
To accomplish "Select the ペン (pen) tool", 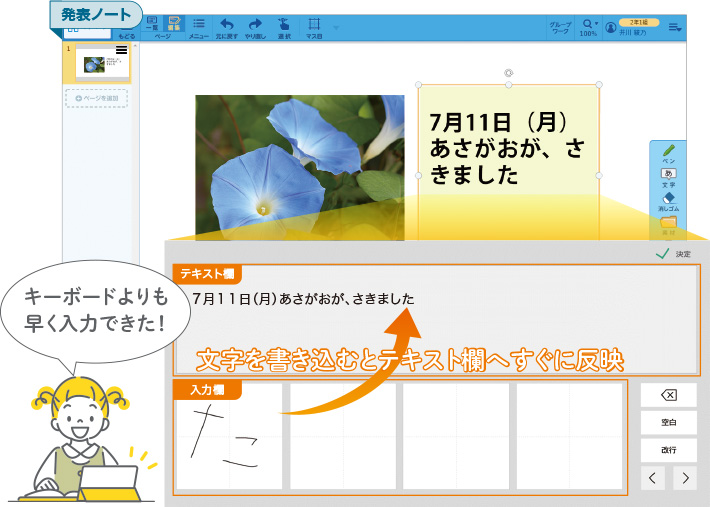I will click(x=669, y=152).
